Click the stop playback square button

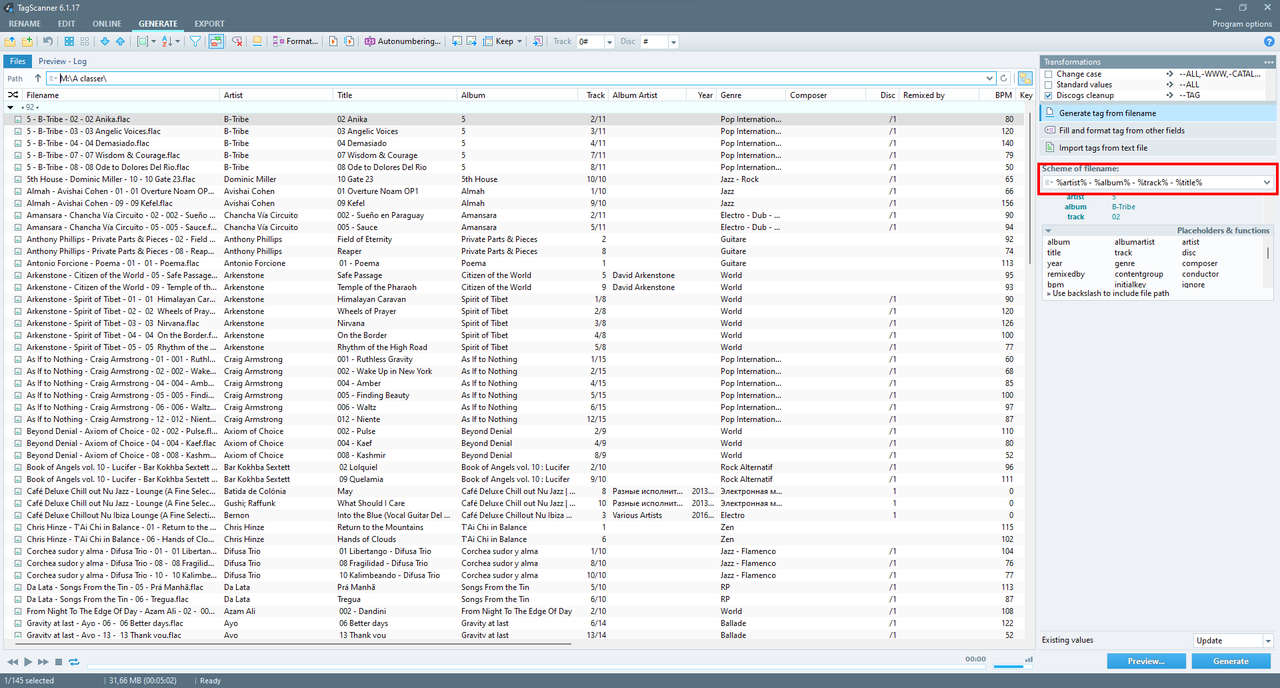[x=59, y=662]
